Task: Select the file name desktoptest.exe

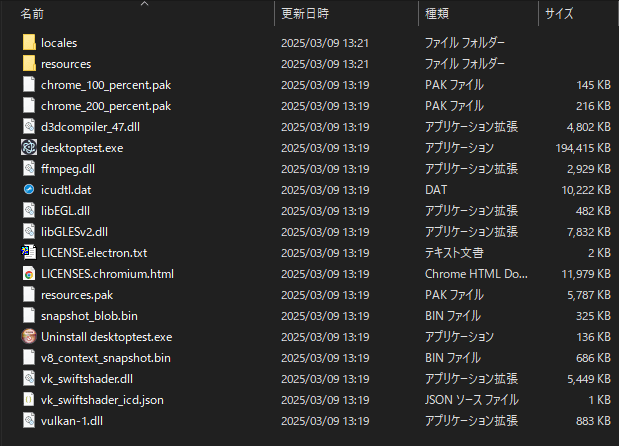Action: [82, 148]
